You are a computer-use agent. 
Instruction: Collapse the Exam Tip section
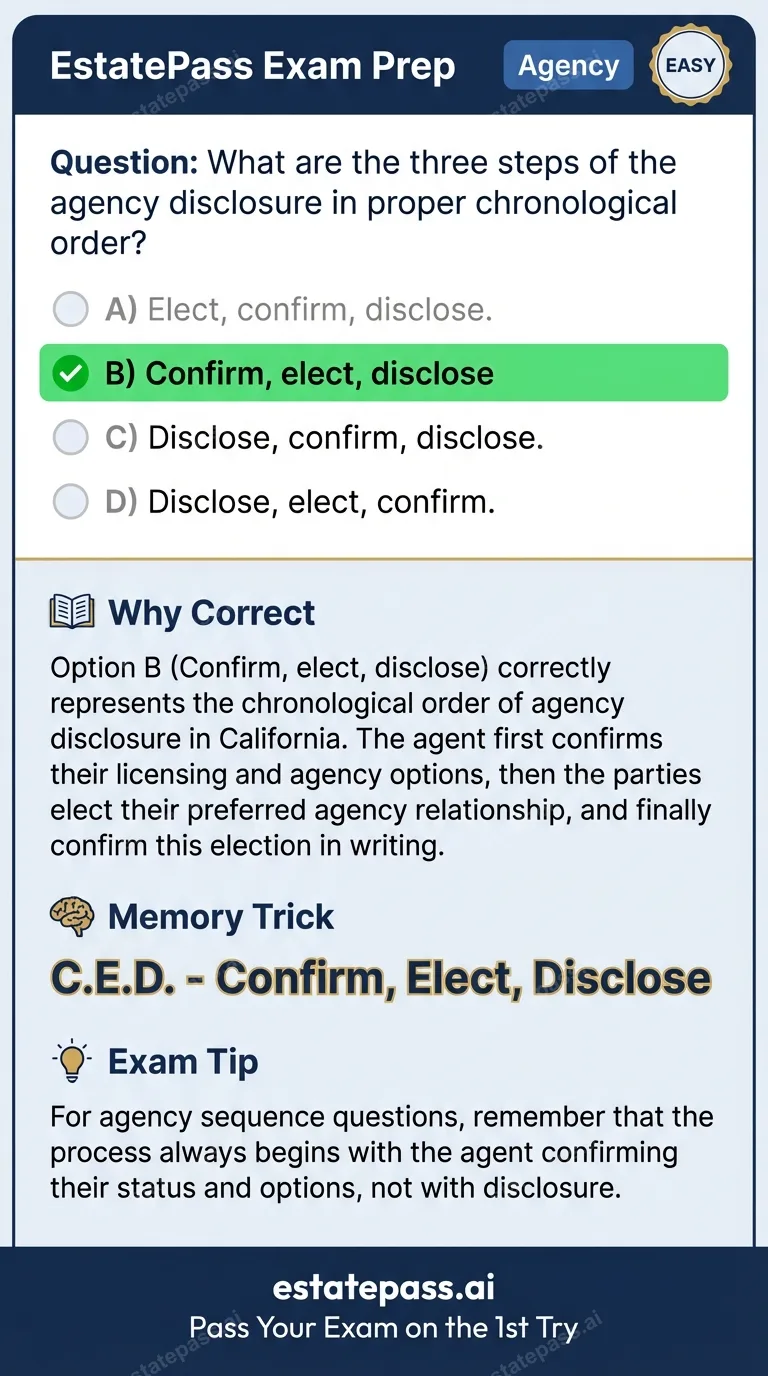click(182, 1062)
